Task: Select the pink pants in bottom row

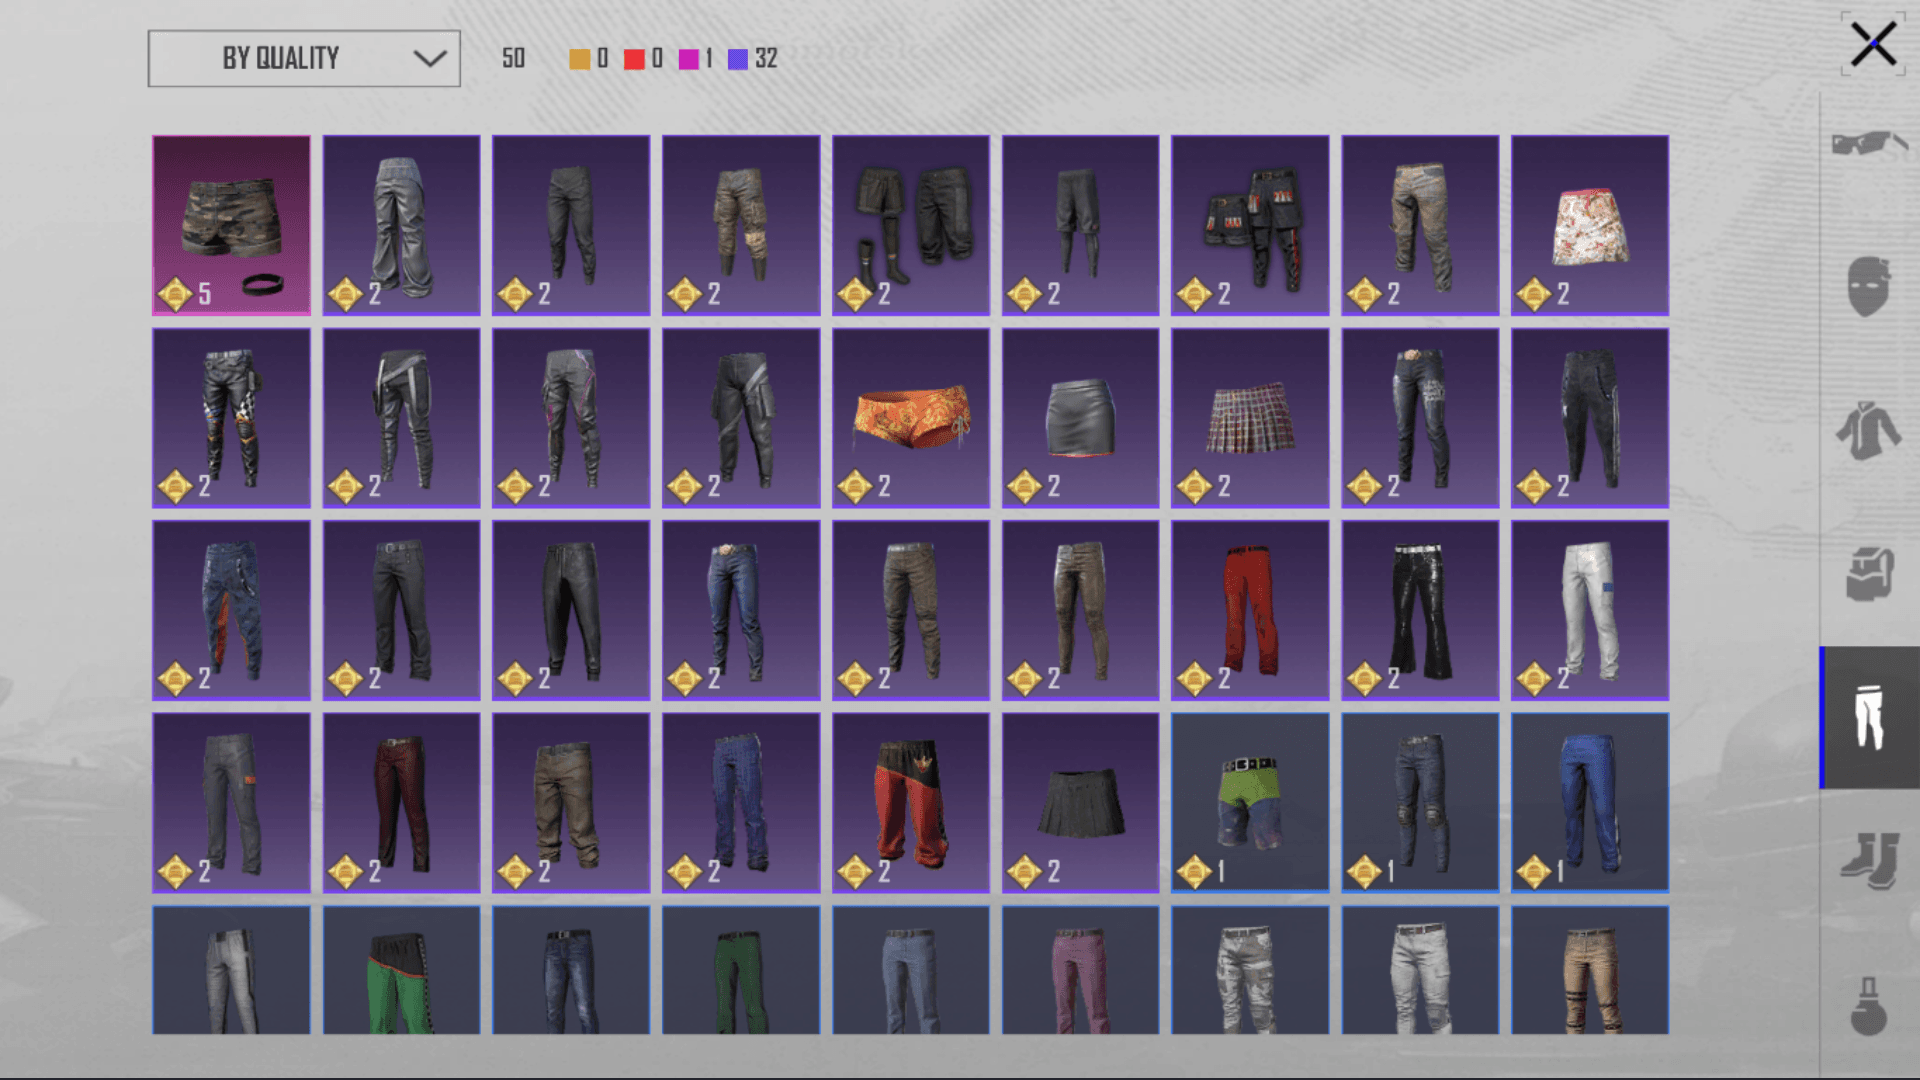Action: click(1081, 970)
